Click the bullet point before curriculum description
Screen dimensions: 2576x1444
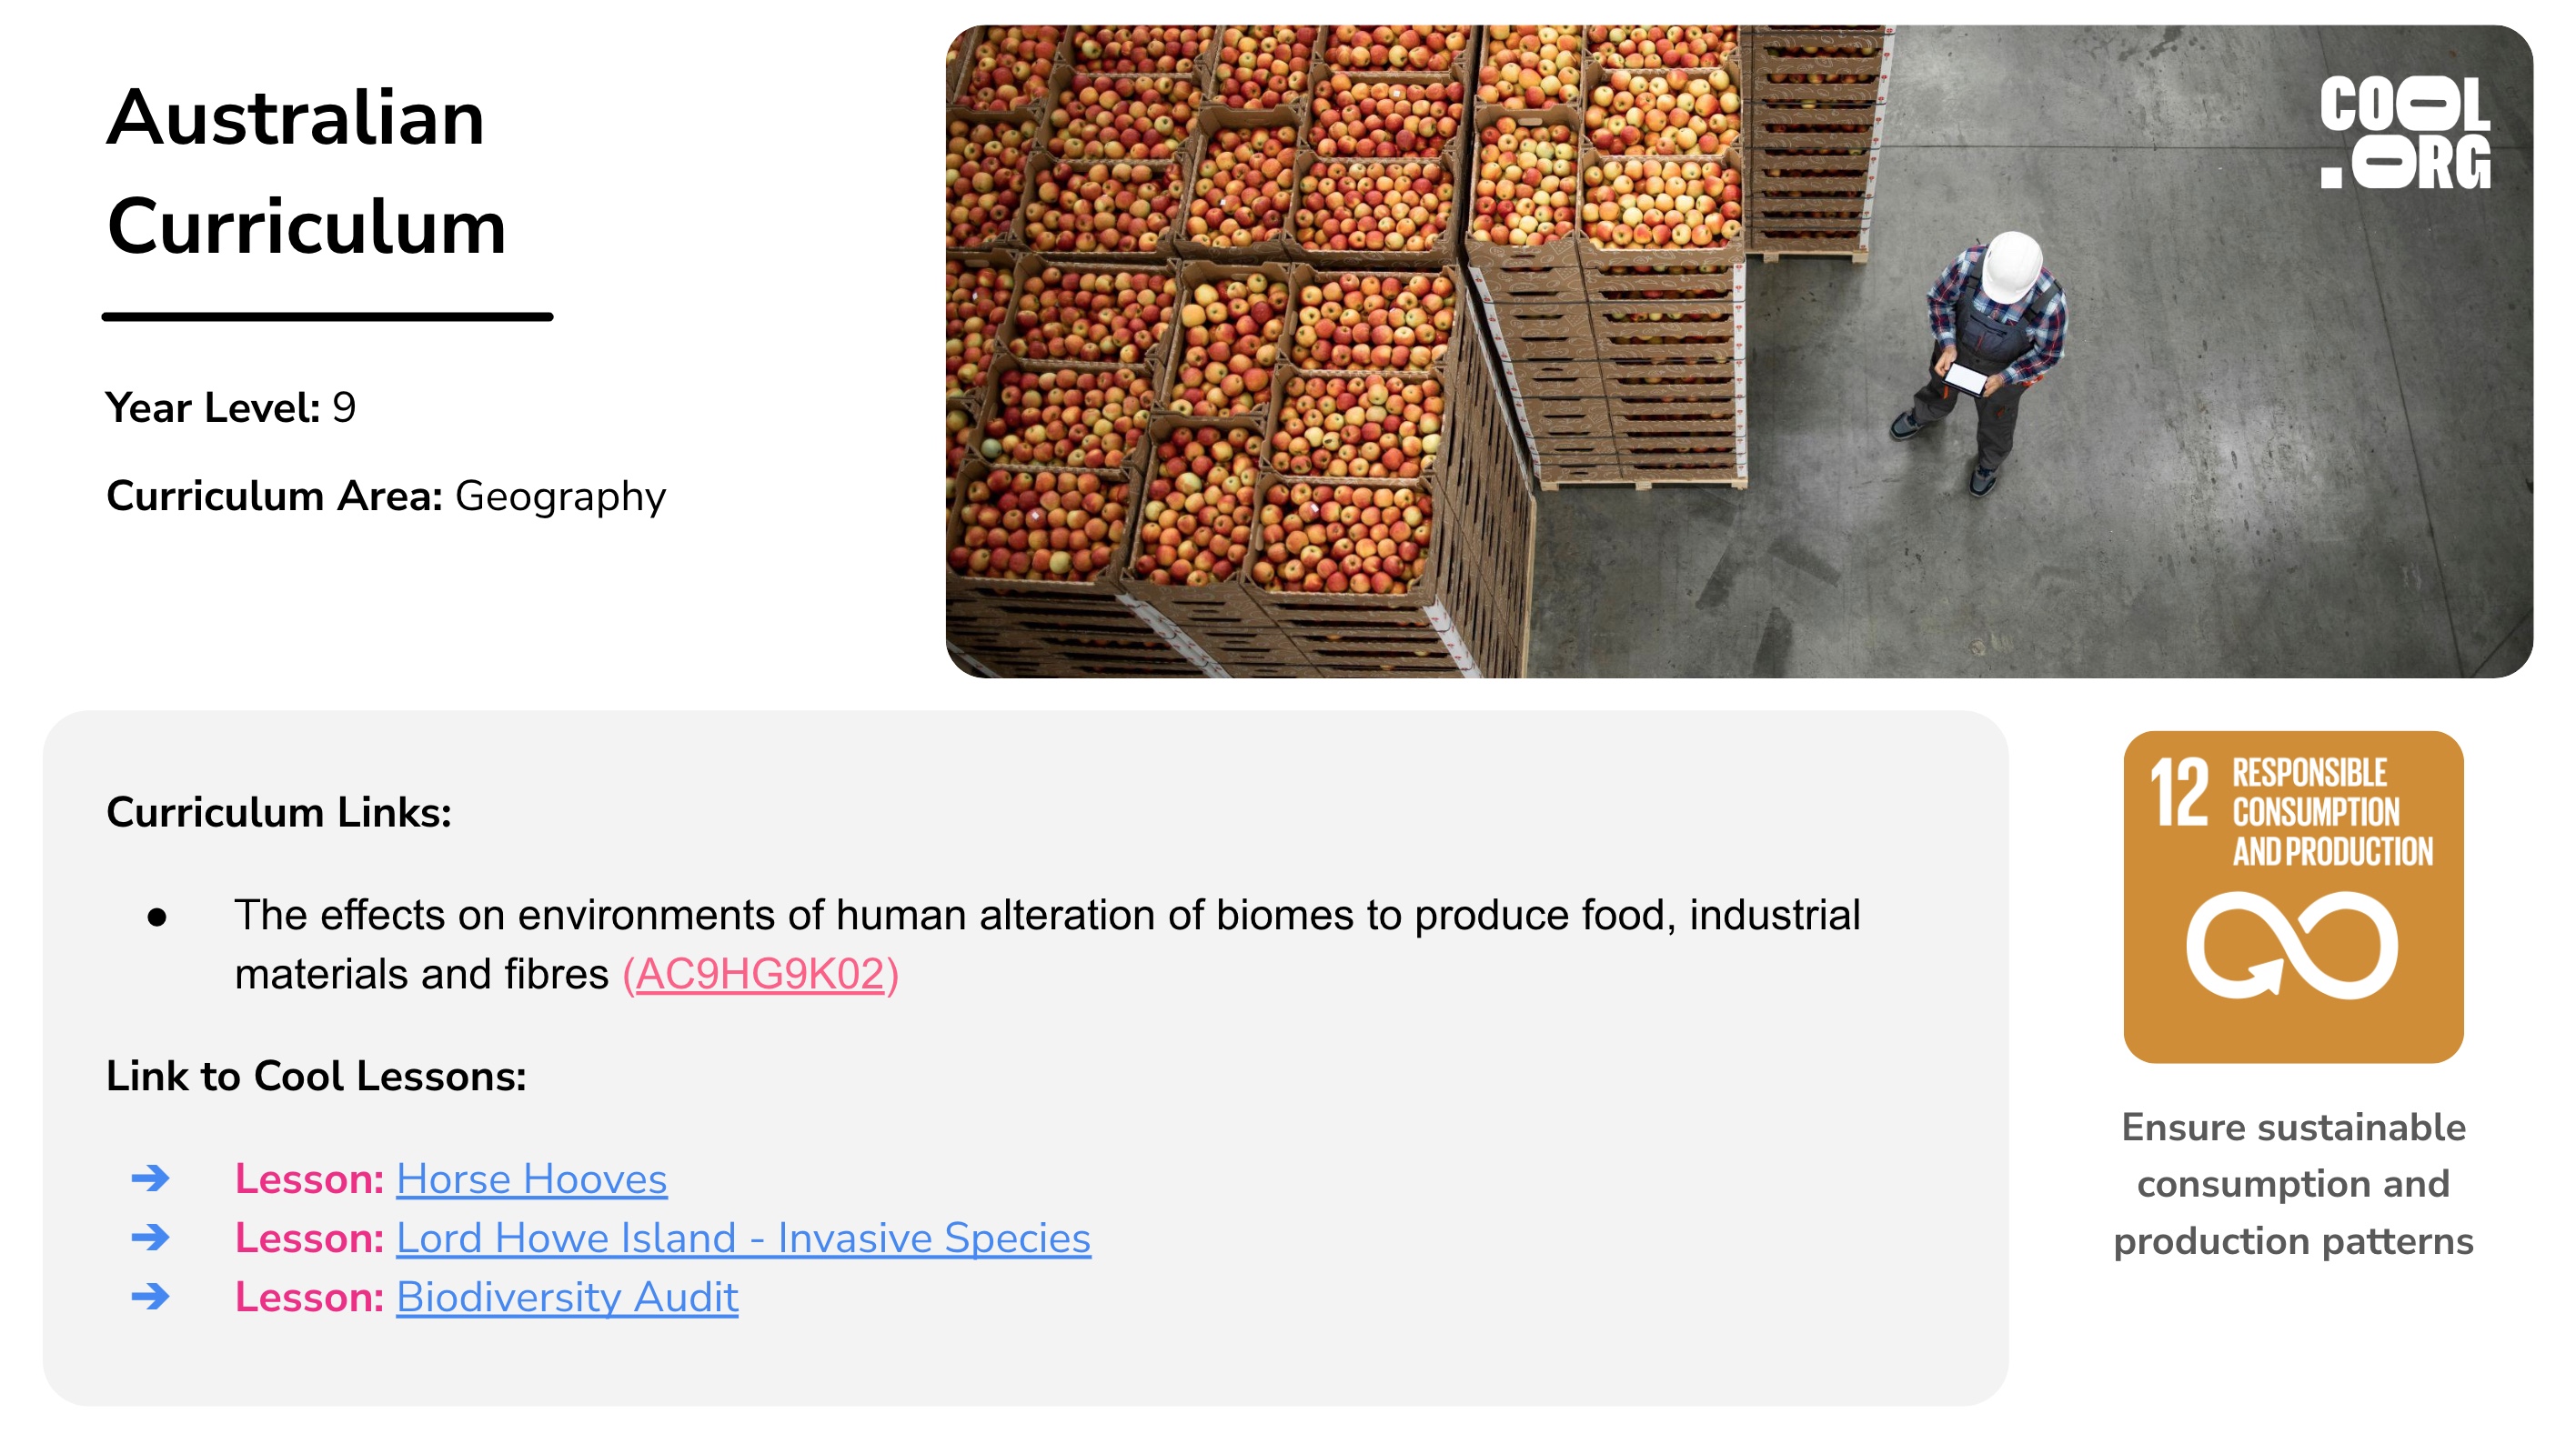[x=157, y=916]
